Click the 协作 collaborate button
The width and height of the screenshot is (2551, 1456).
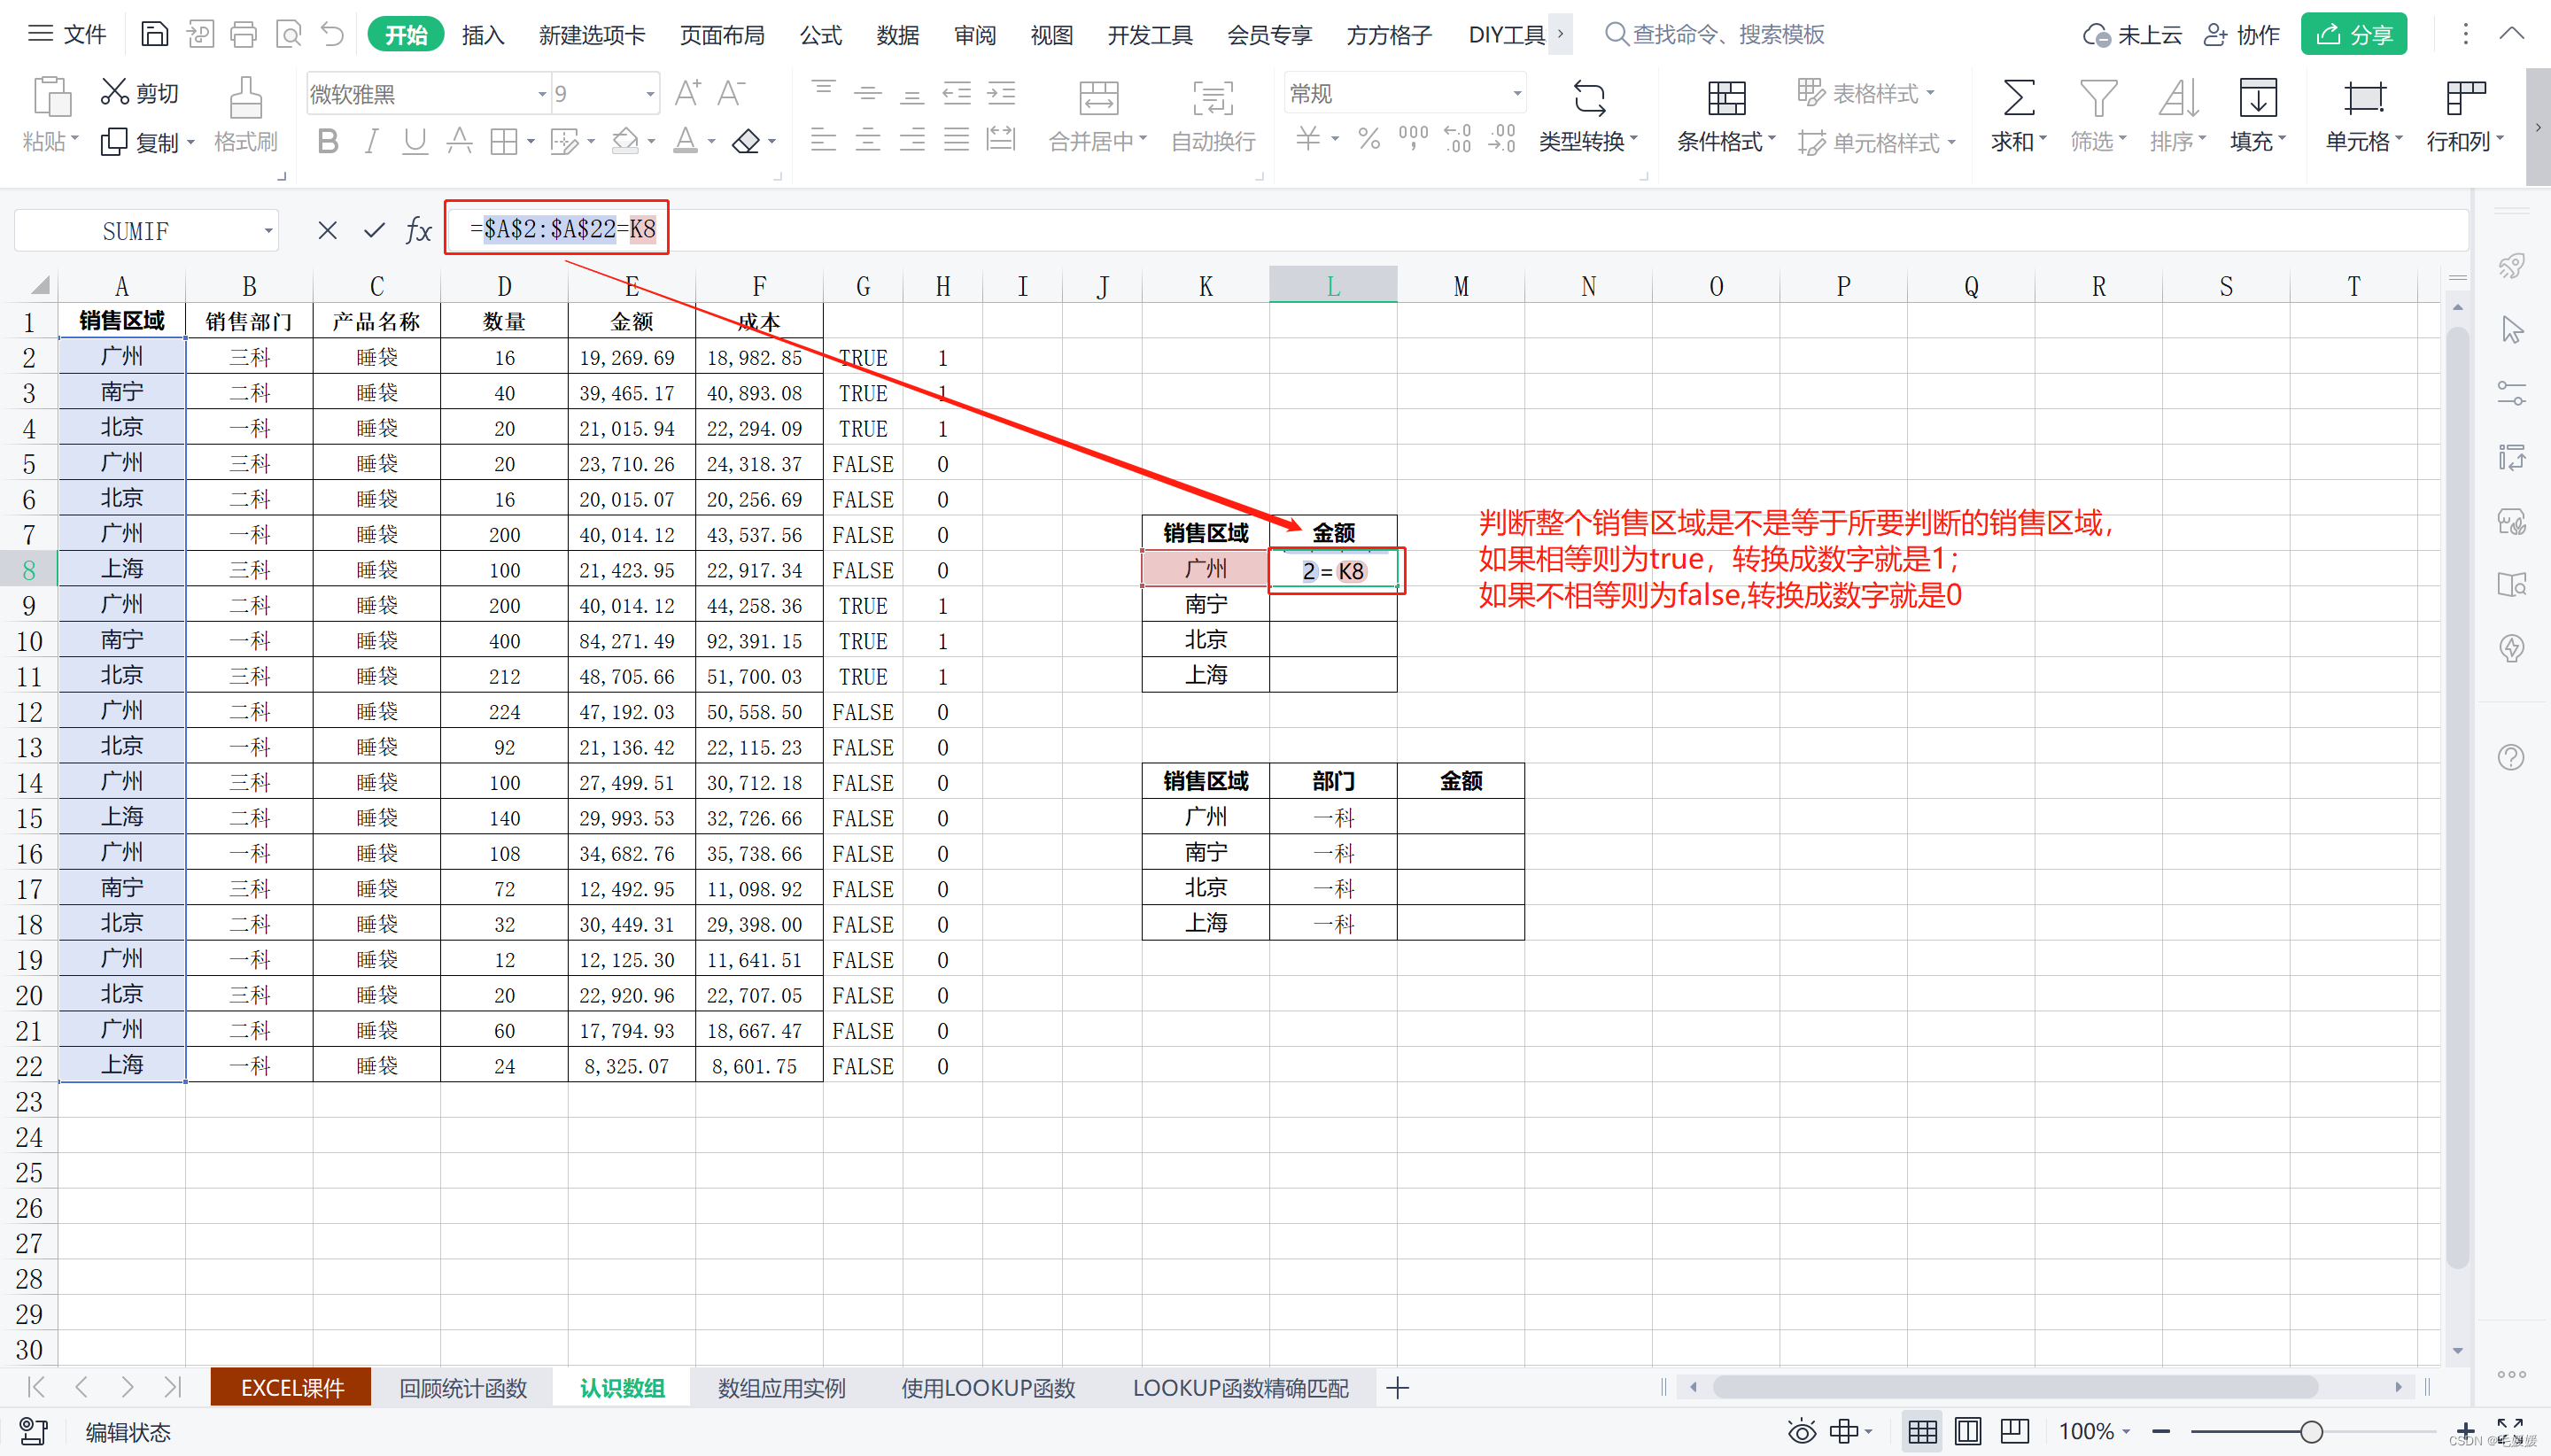pyautogui.click(x=2241, y=35)
